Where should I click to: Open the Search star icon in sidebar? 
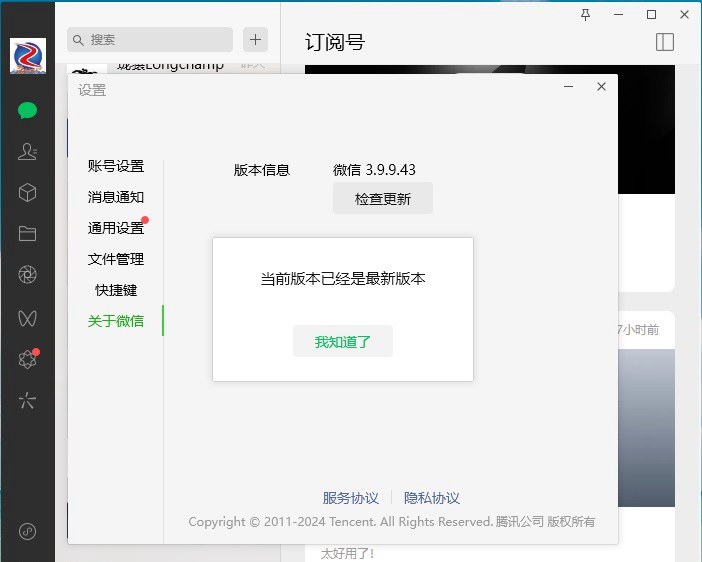pyautogui.click(x=27, y=401)
